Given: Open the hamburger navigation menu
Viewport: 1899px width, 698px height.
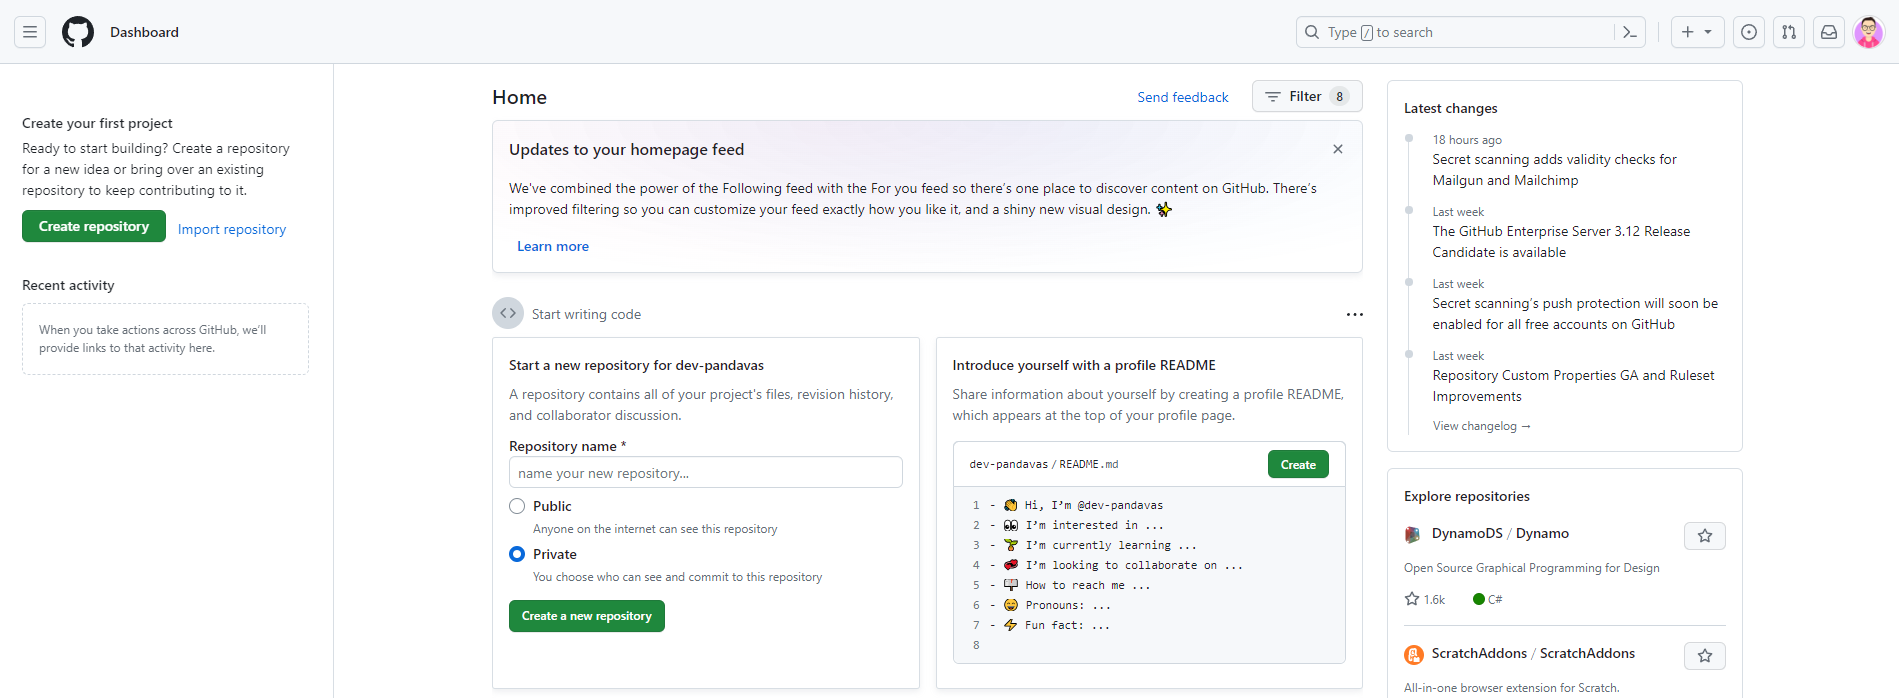Looking at the screenshot, I should [x=30, y=32].
